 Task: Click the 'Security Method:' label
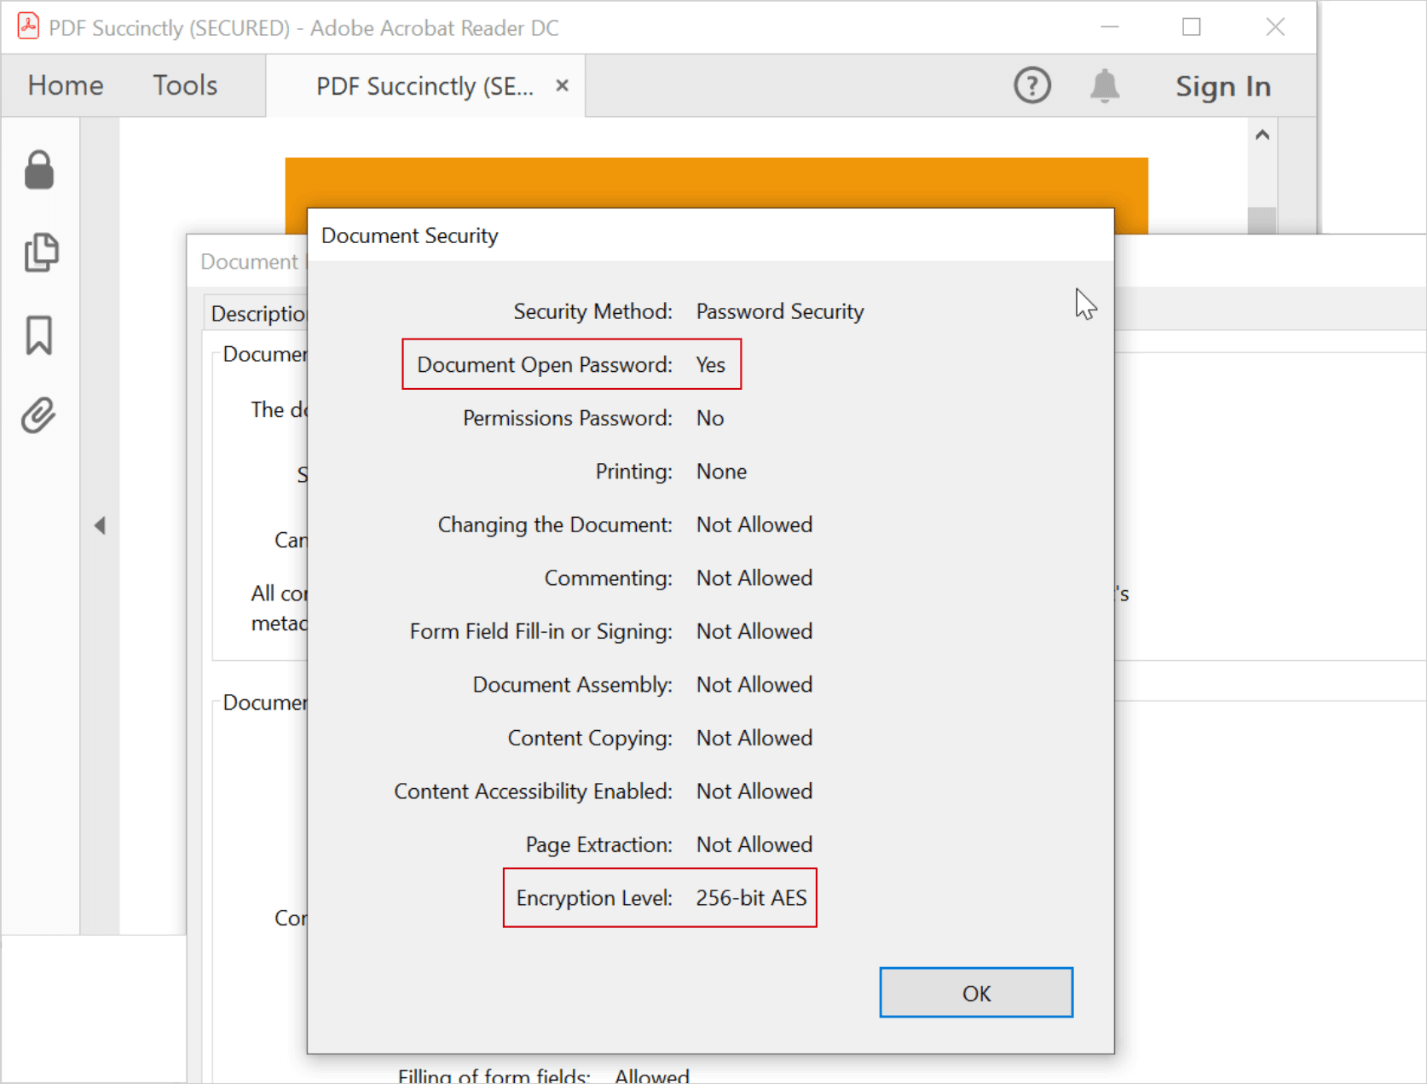(593, 312)
